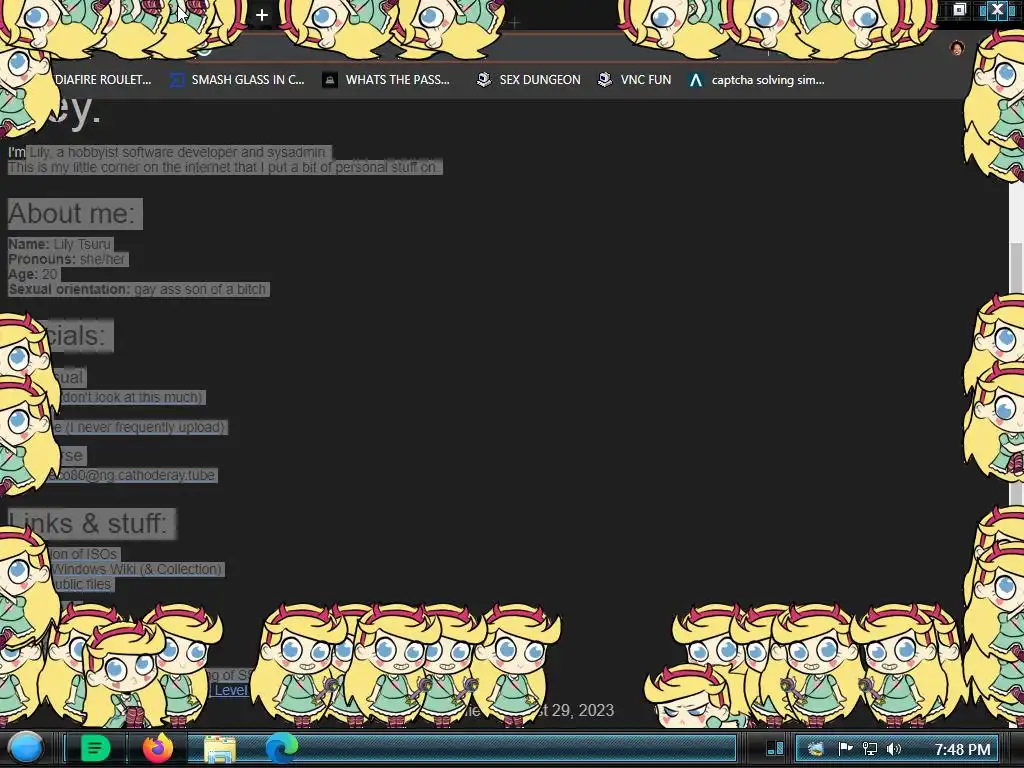Open the captcha solving sim... bookmark

[767, 80]
